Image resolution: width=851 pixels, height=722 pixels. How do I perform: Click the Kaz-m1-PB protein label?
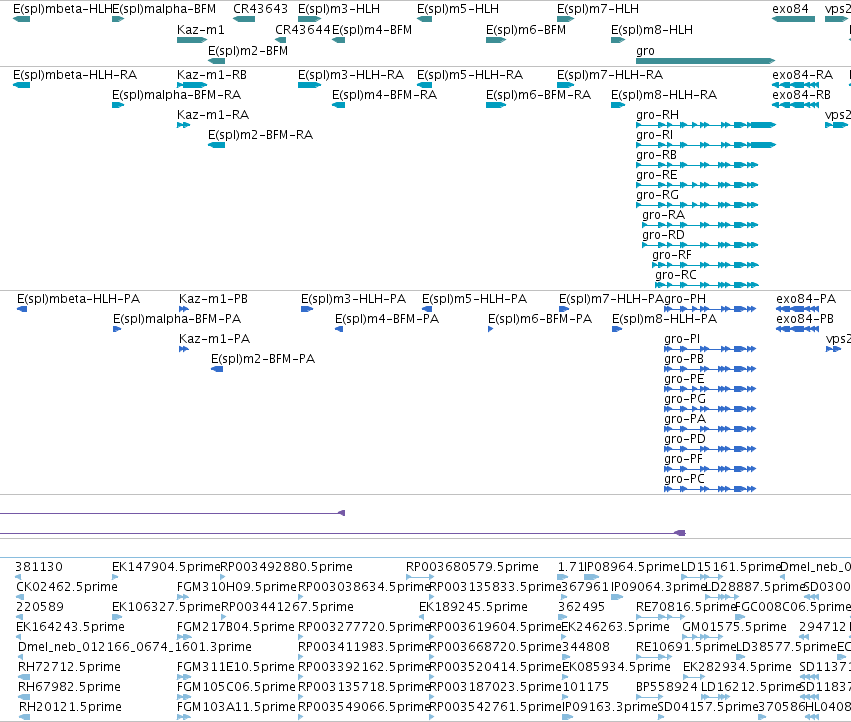click(x=213, y=299)
